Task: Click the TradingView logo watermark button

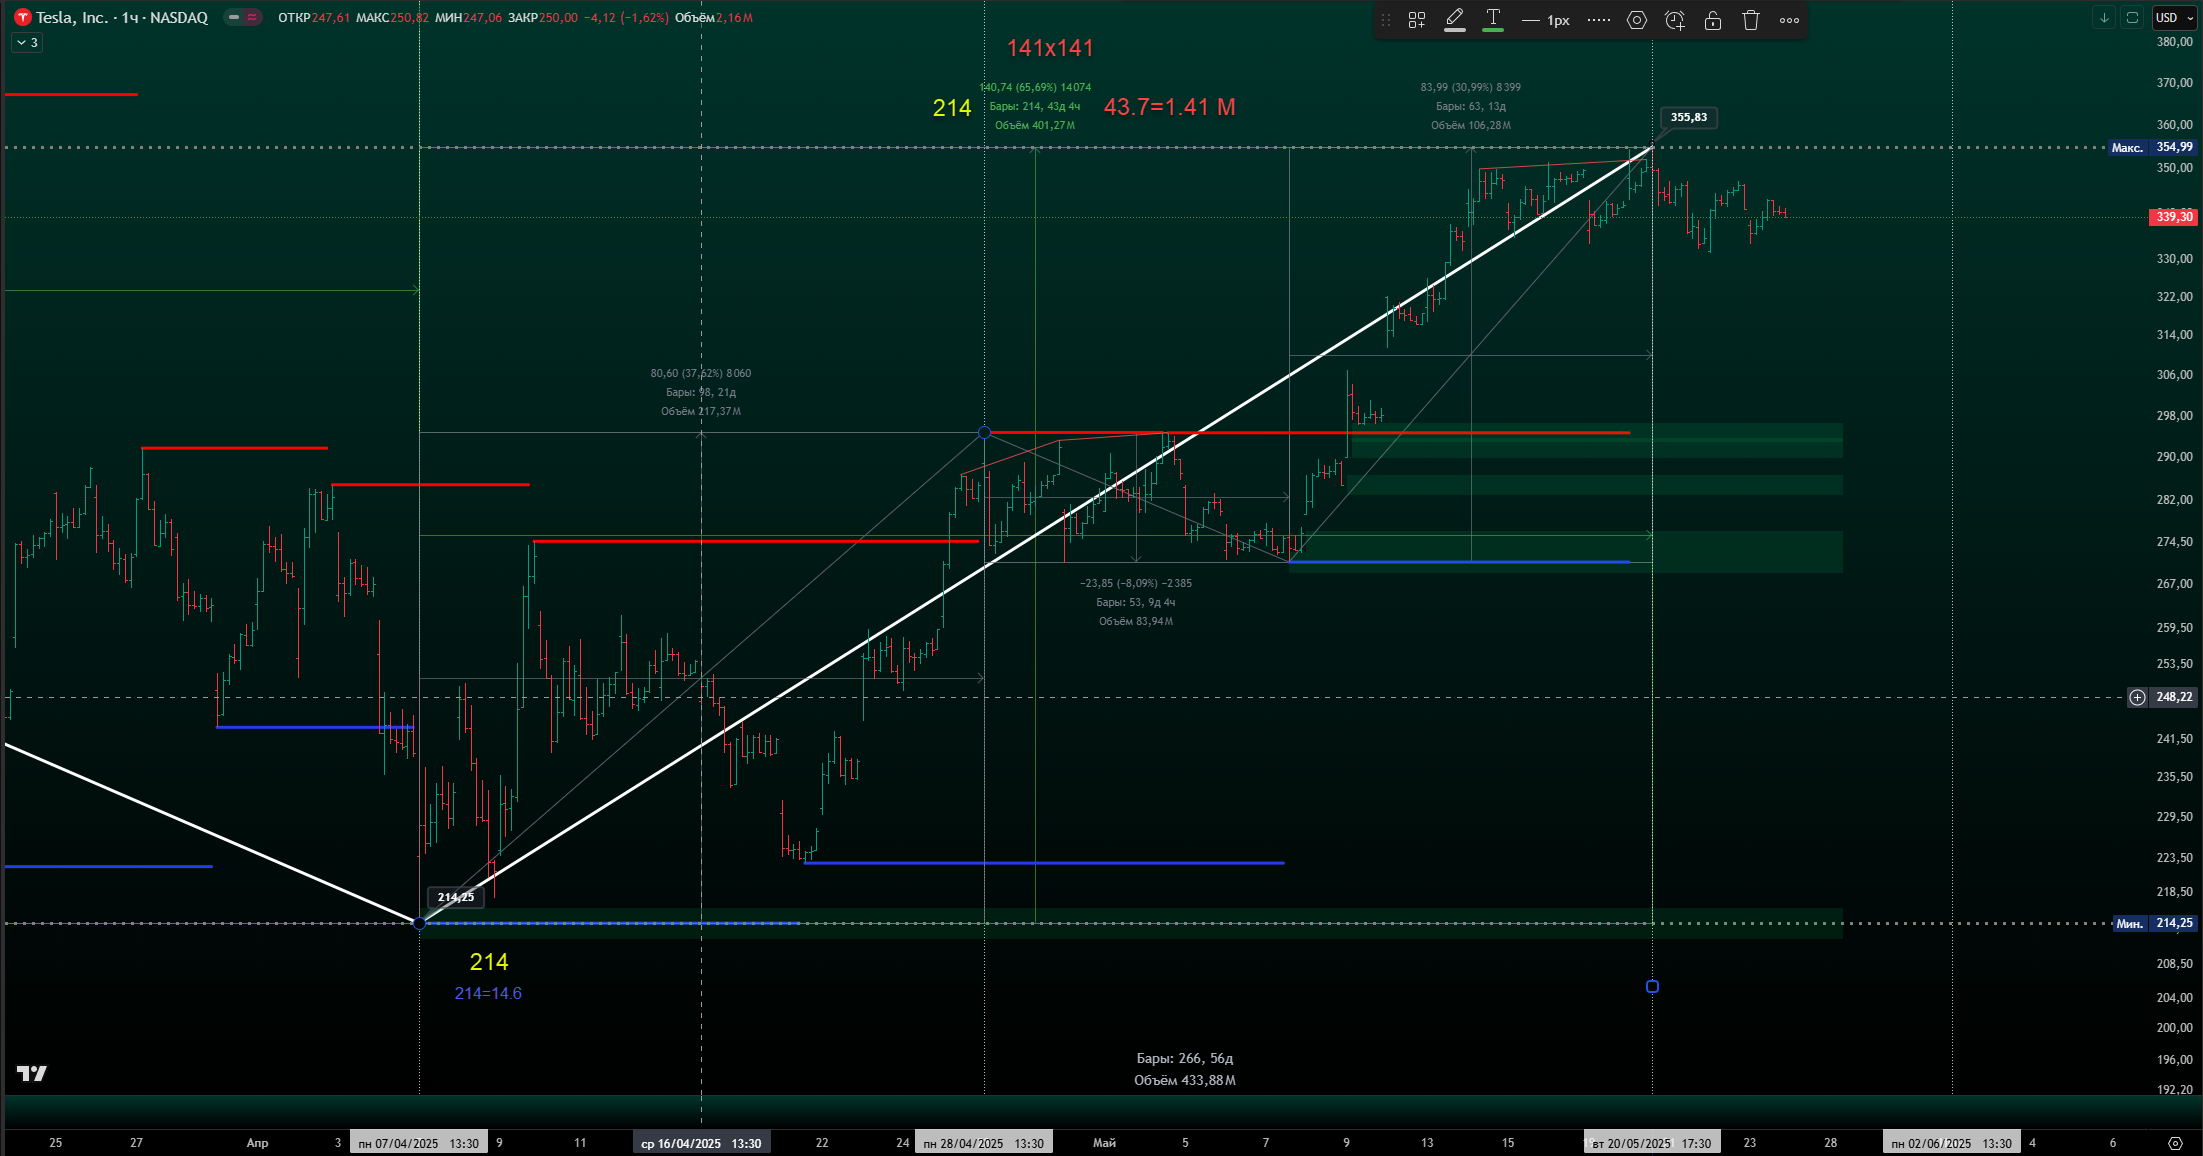Action: (x=32, y=1073)
